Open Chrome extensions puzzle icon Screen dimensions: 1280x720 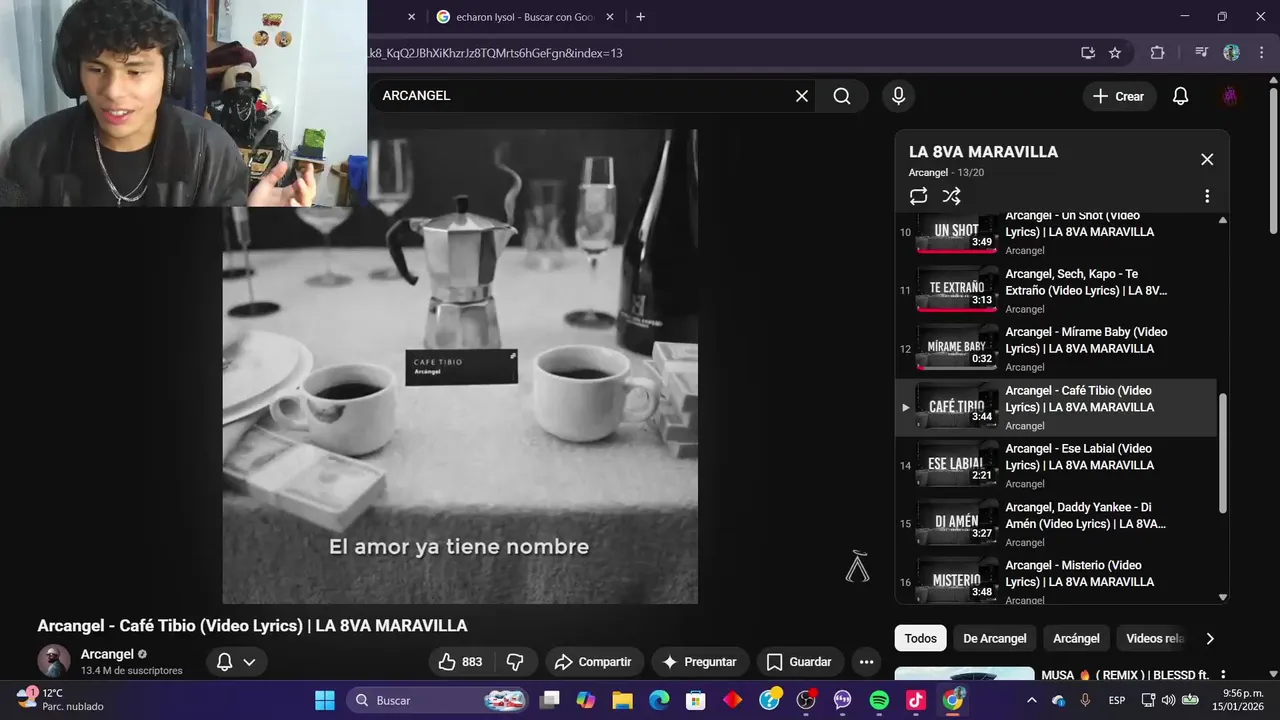(1158, 53)
